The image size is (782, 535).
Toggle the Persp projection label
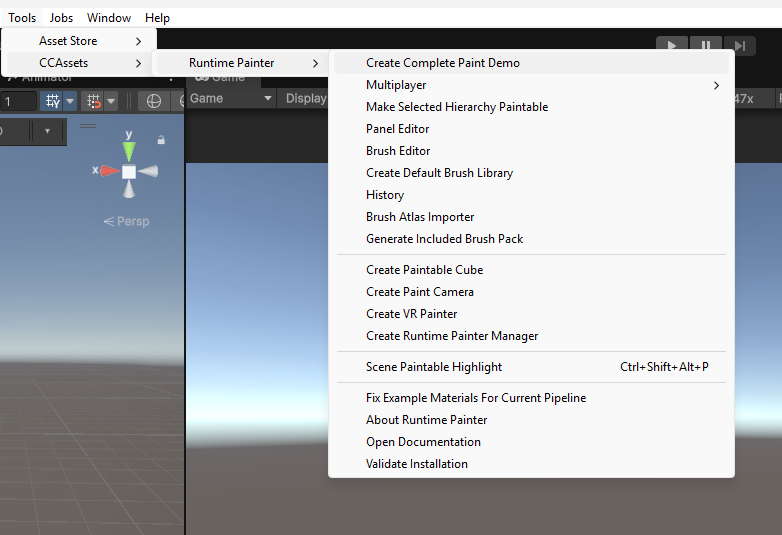pos(127,221)
